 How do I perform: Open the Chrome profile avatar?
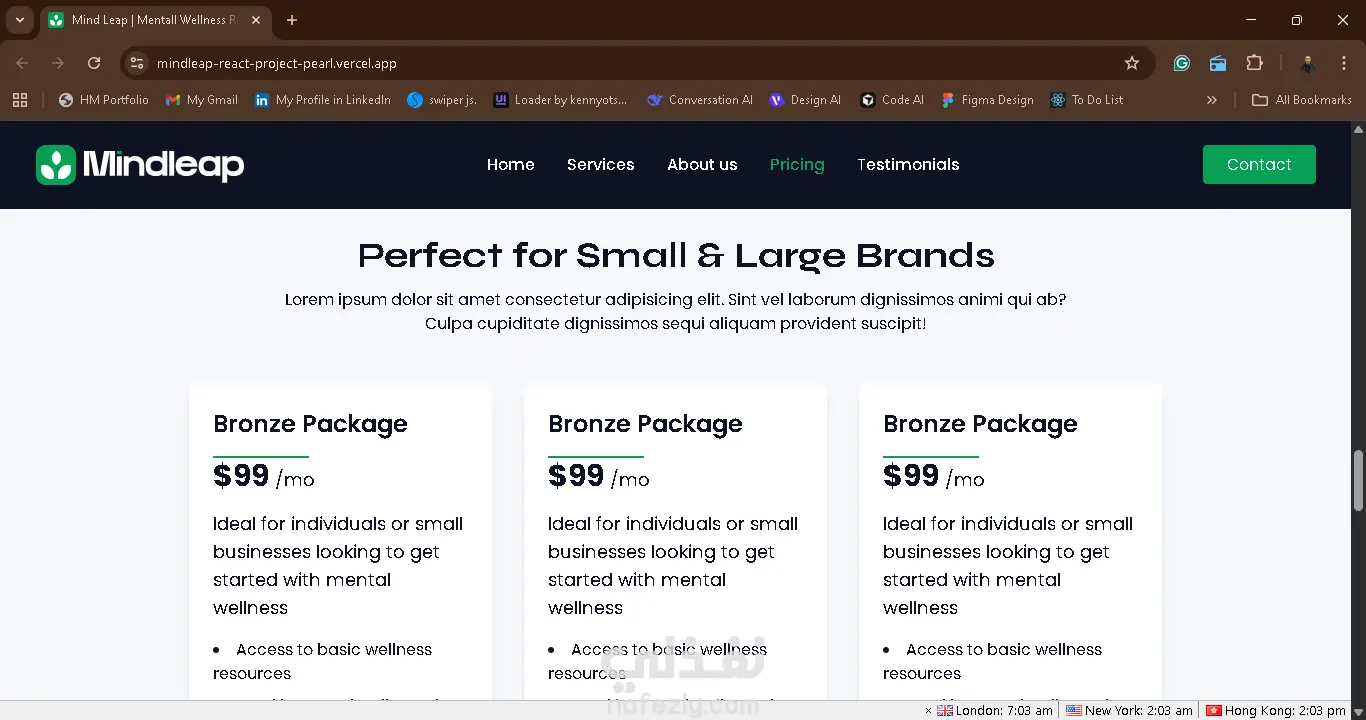tap(1307, 63)
